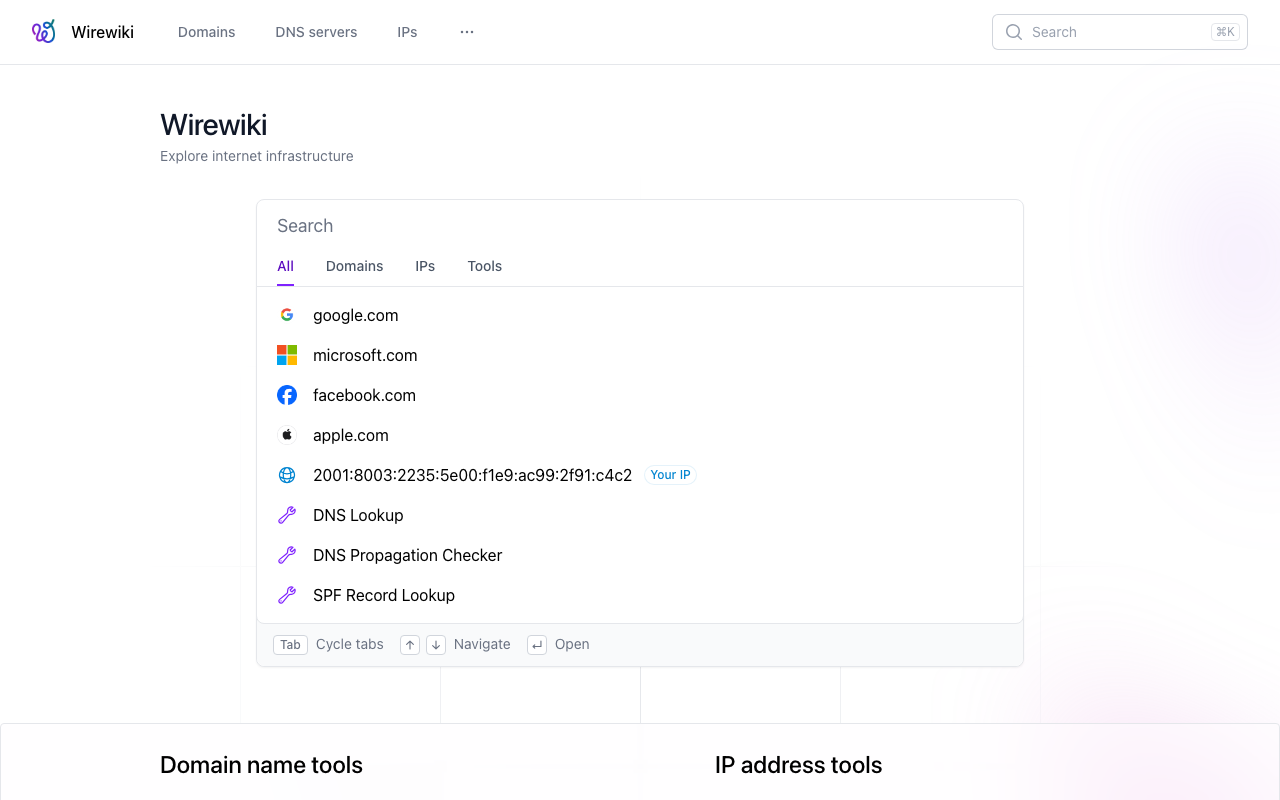Open the DNS Propagation Checker tool
The width and height of the screenshot is (1280, 800).
coord(640,555)
